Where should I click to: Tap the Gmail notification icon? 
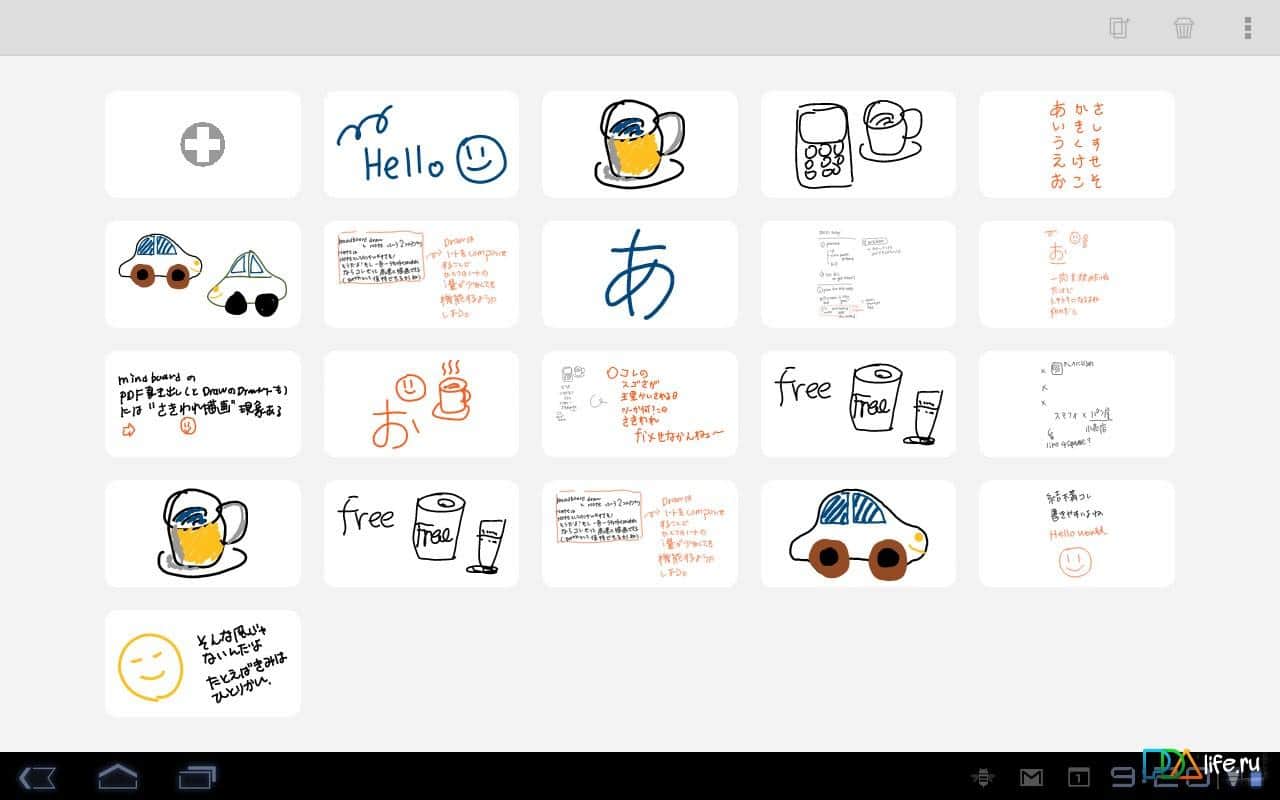[x=1031, y=777]
